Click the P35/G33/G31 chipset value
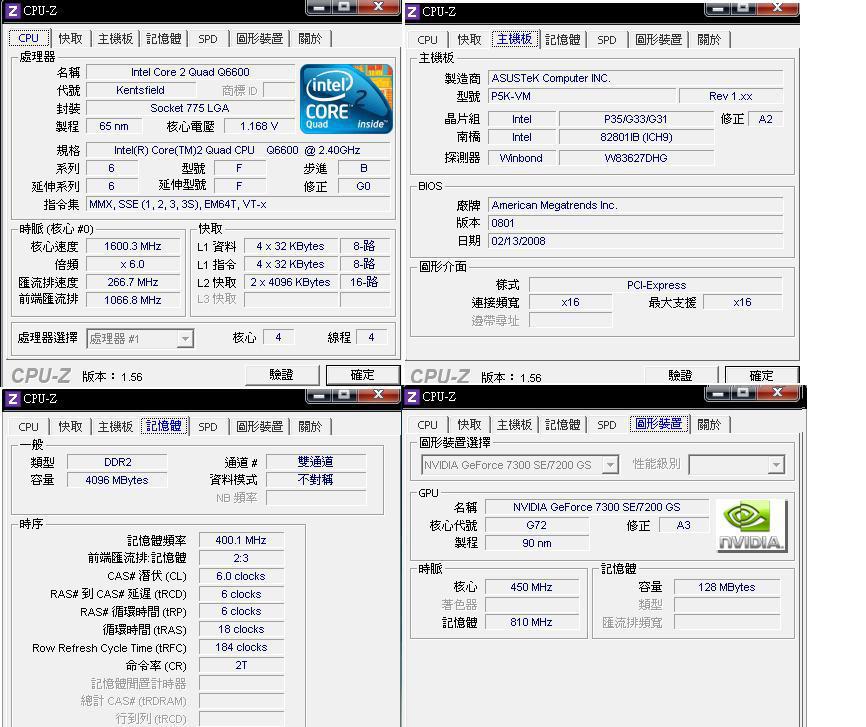Viewport: 866px width, 727px height. (636, 119)
